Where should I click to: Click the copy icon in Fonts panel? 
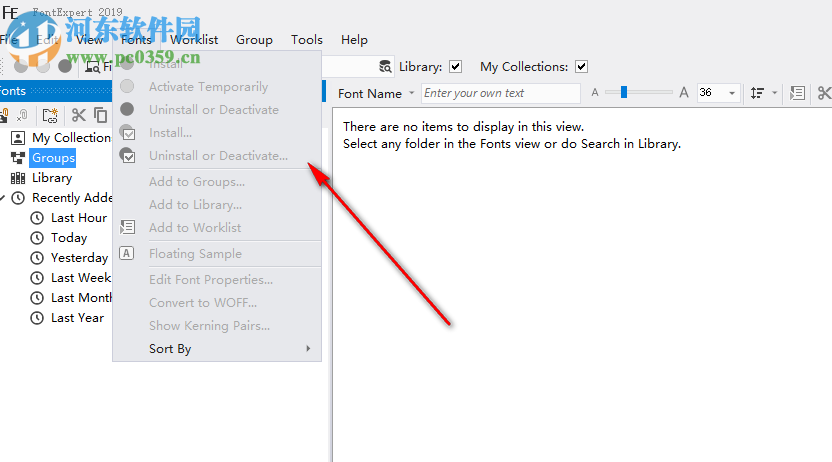100,115
